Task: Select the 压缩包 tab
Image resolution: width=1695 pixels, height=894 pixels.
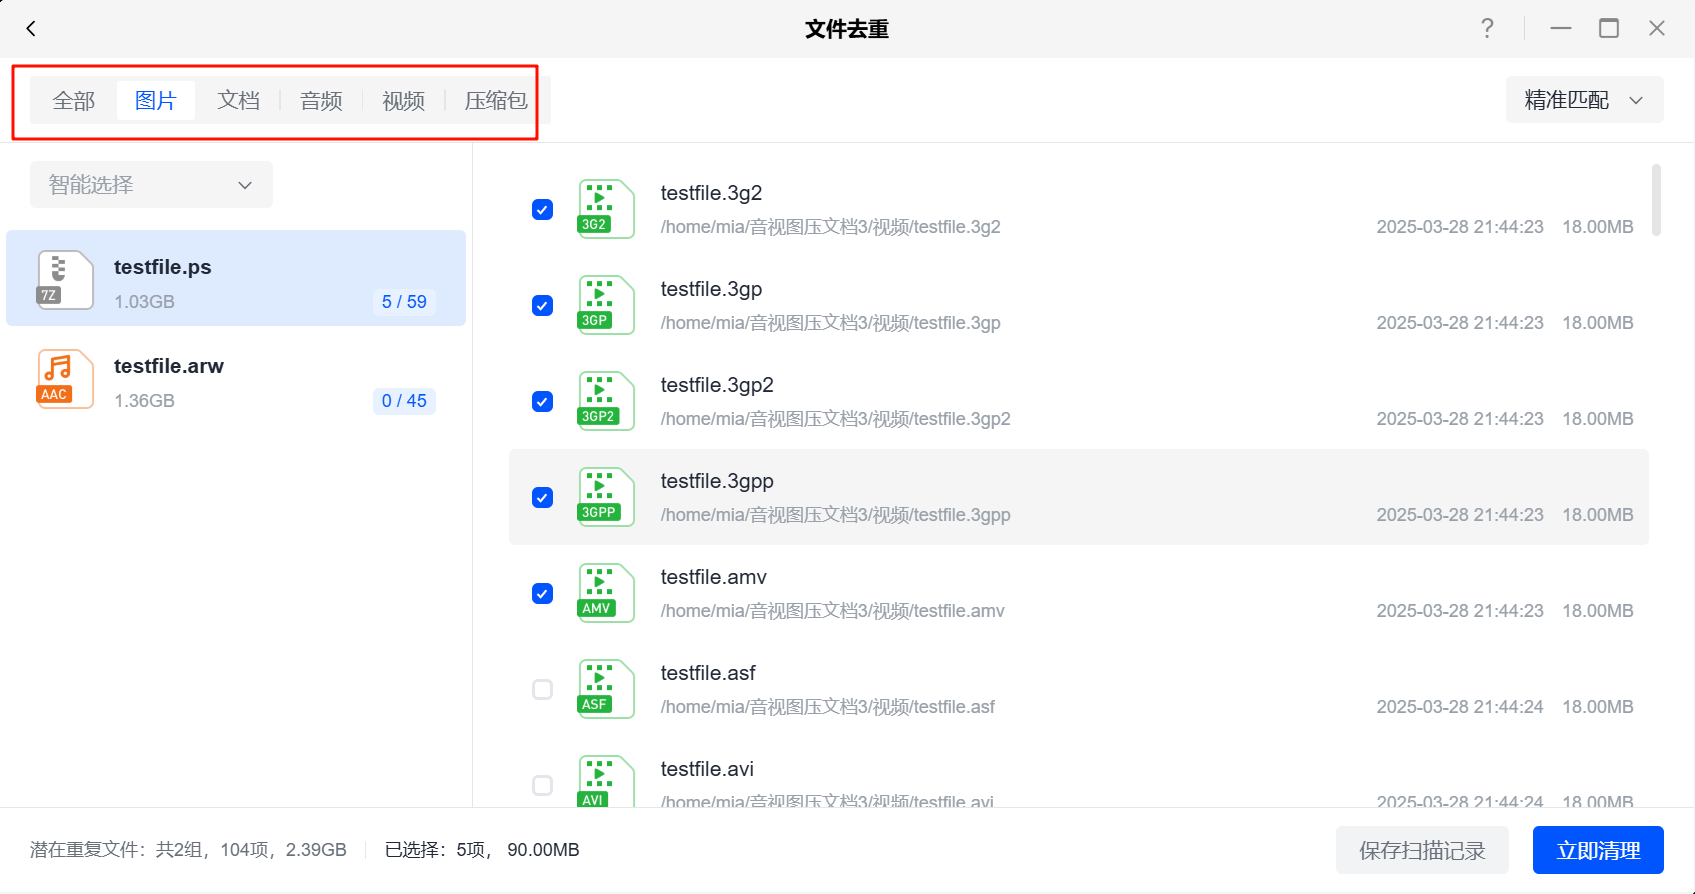Action: pyautogui.click(x=495, y=101)
